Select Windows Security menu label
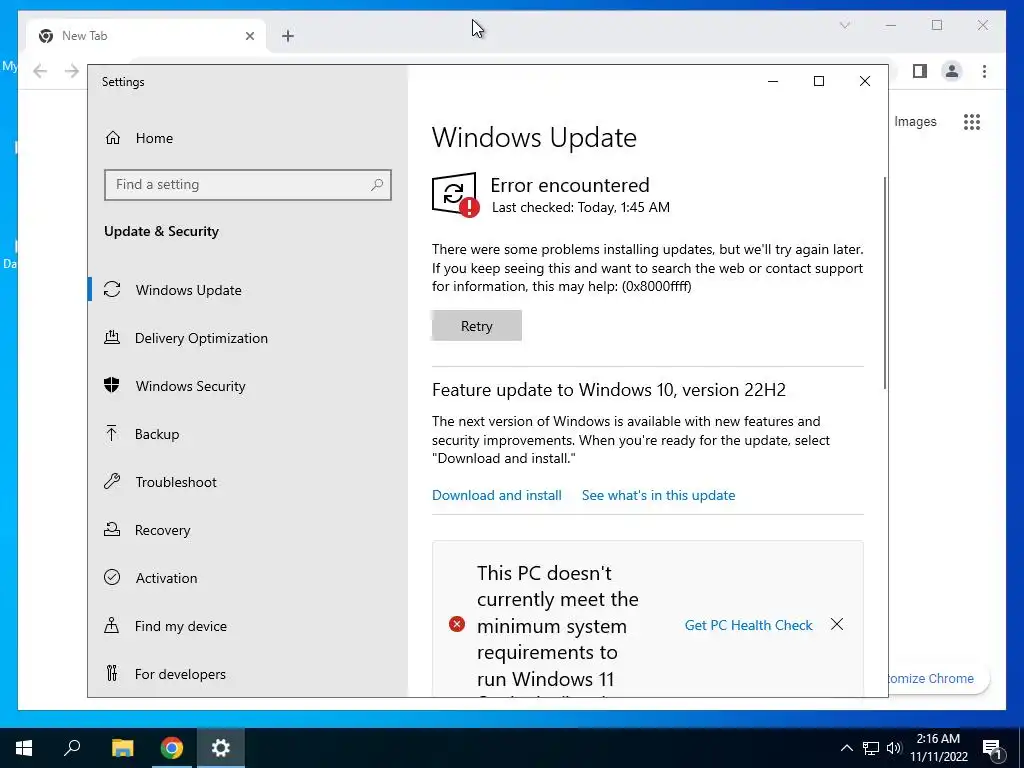Image resolution: width=1024 pixels, height=768 pixels. point(191,386)
